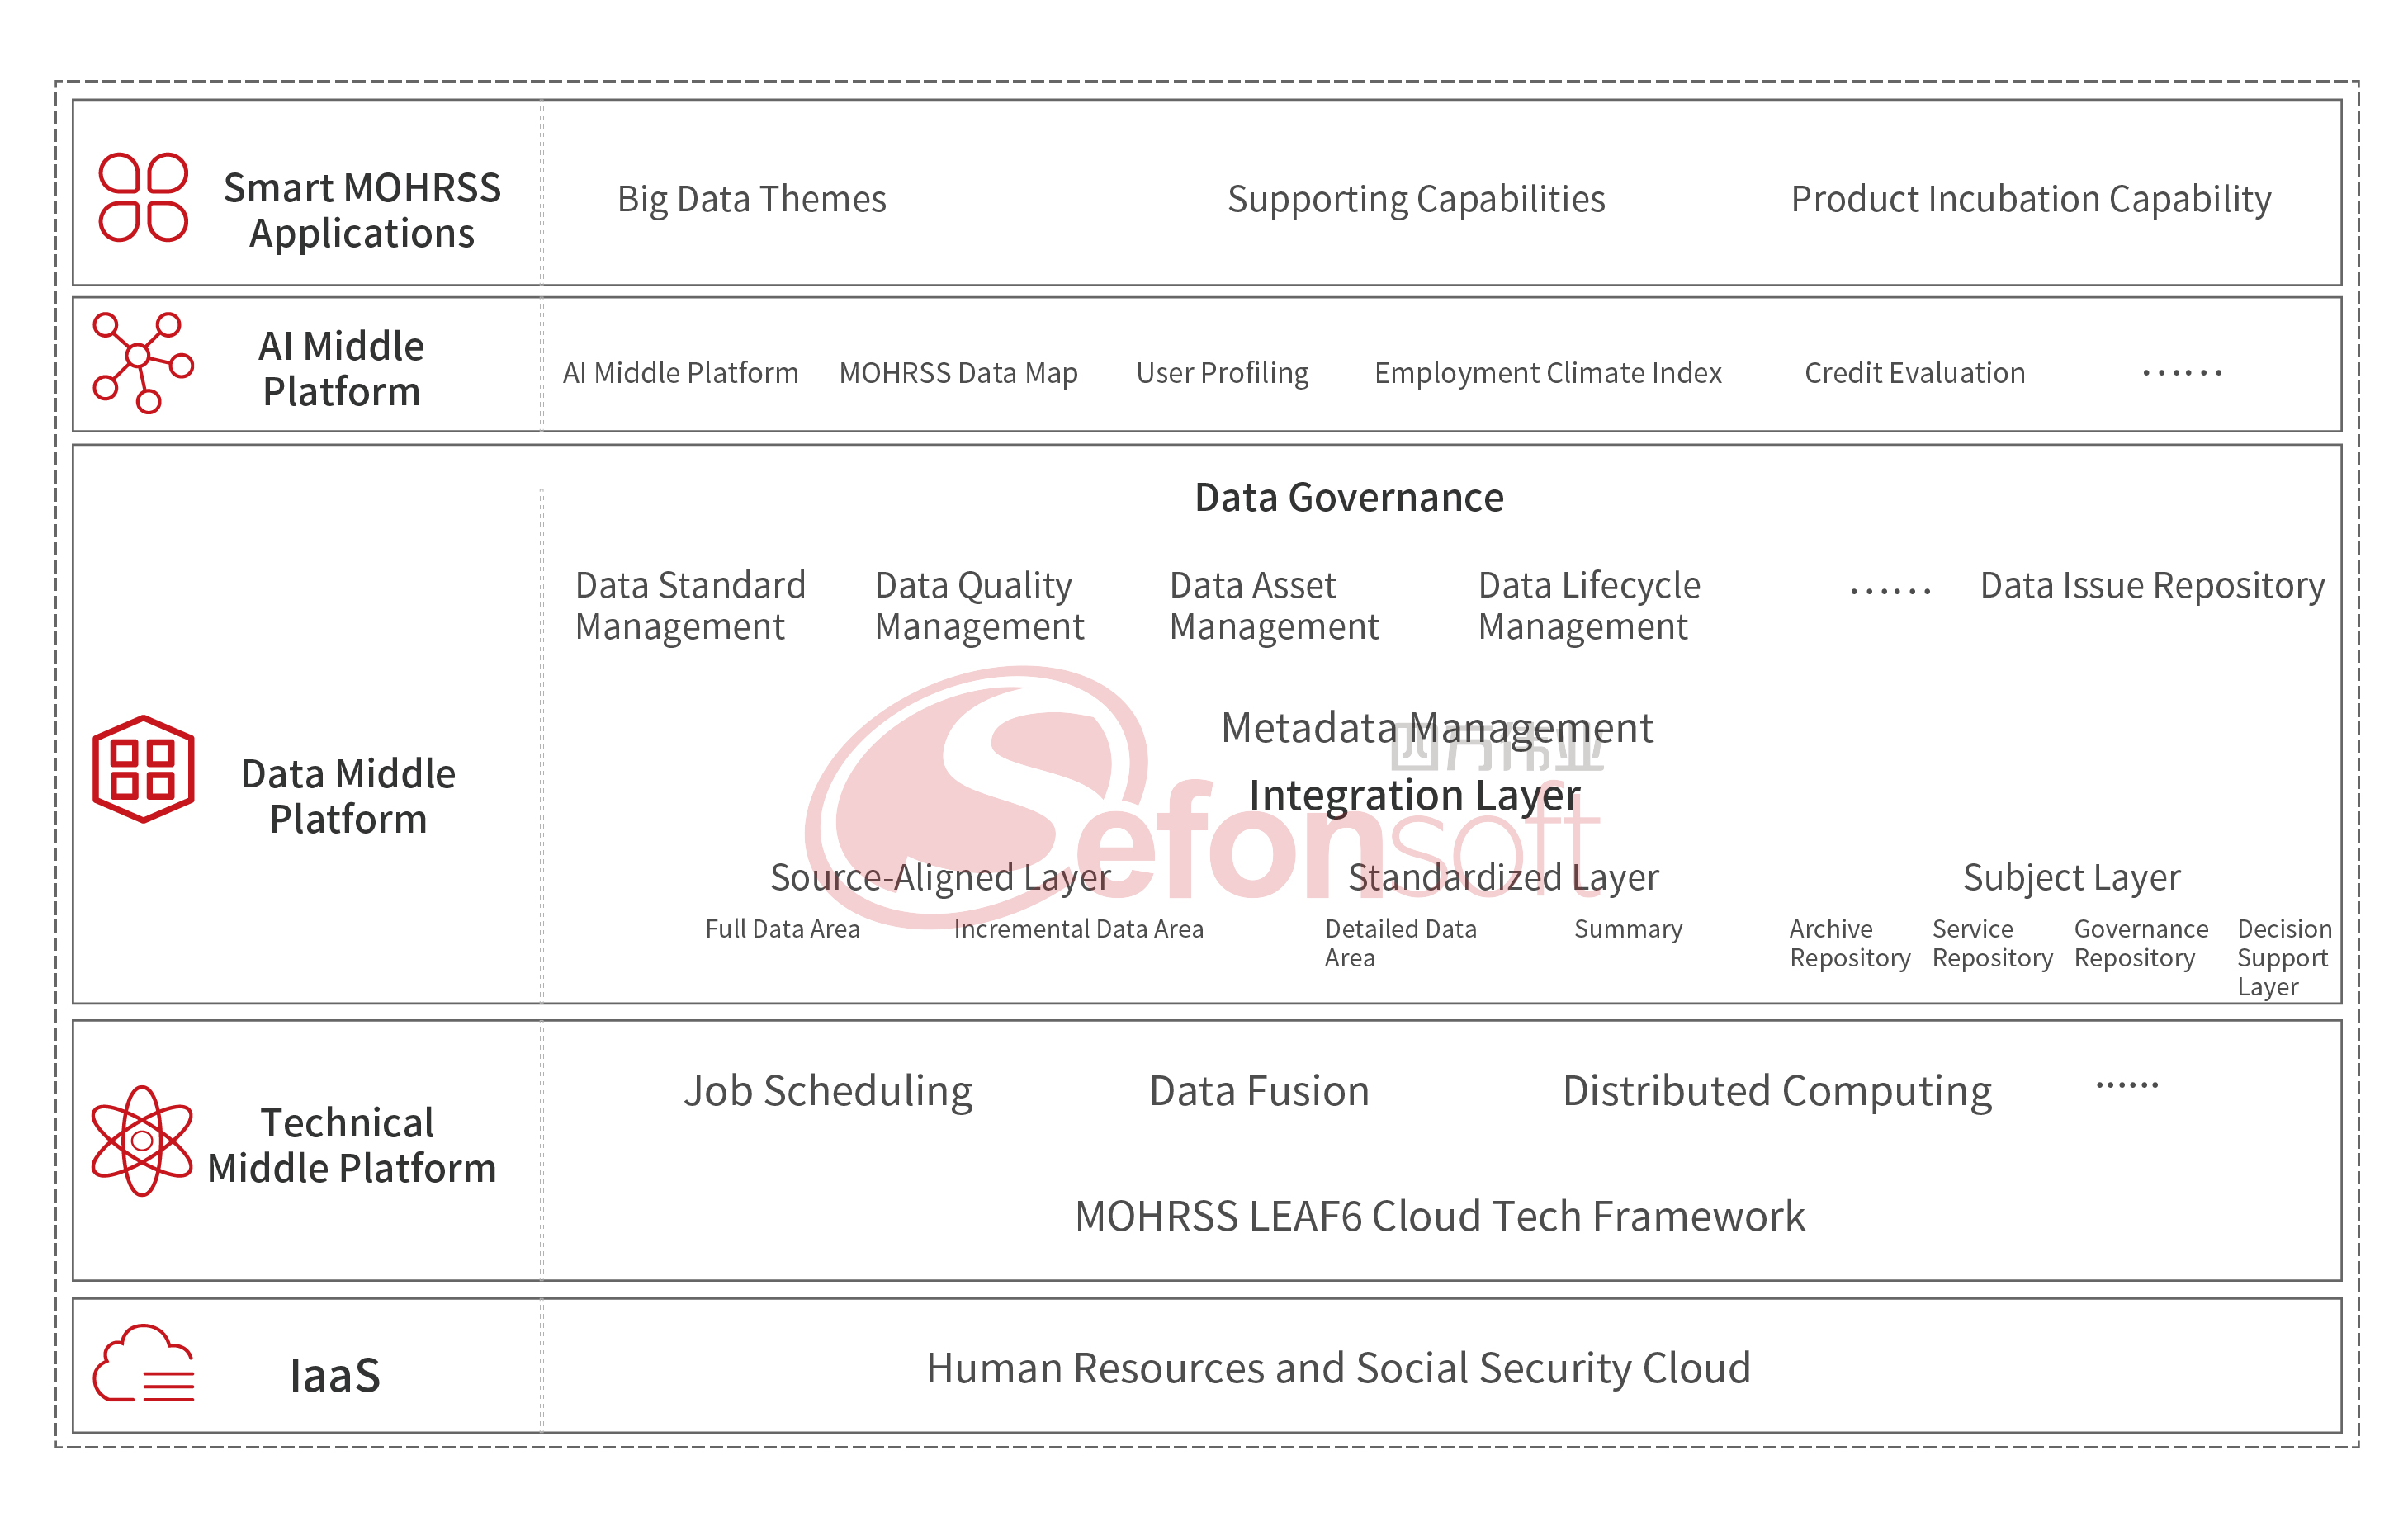Select the Big Data Themes label
The height and width of the screenshot is (1531, 2408).
click(751, 199)
